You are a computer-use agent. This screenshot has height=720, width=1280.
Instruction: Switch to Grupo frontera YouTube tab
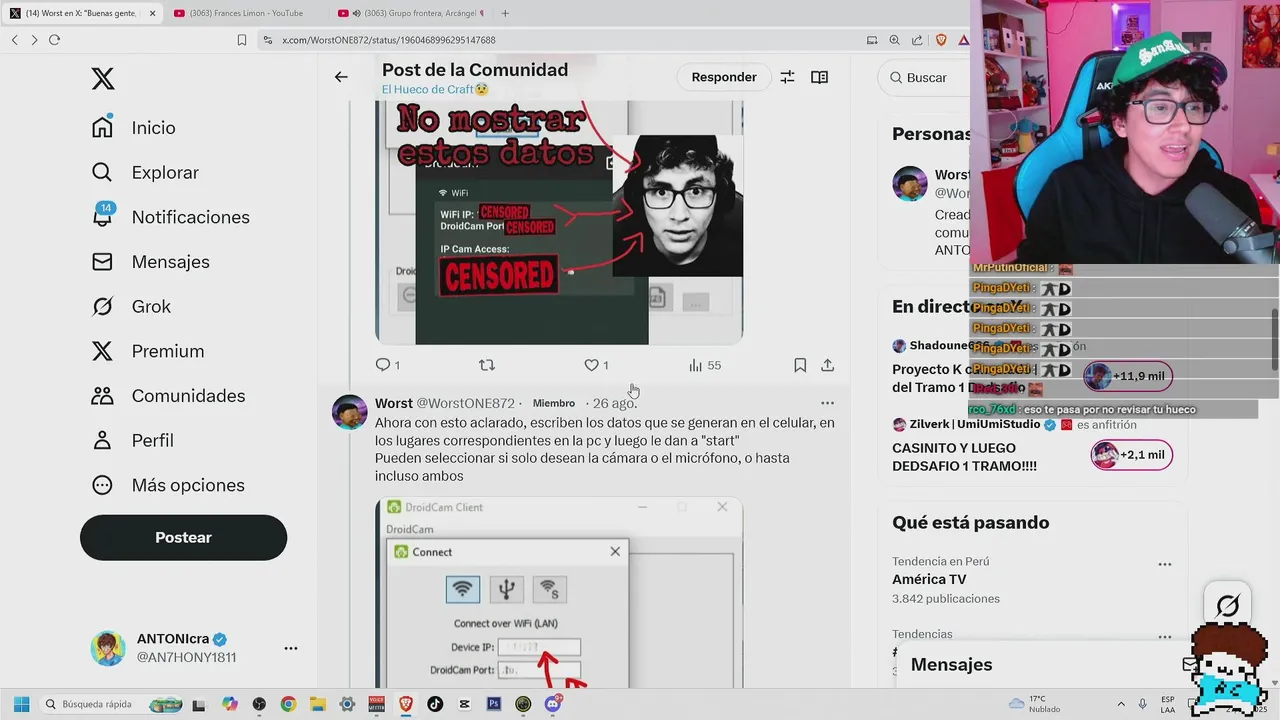tap(410, 13)
